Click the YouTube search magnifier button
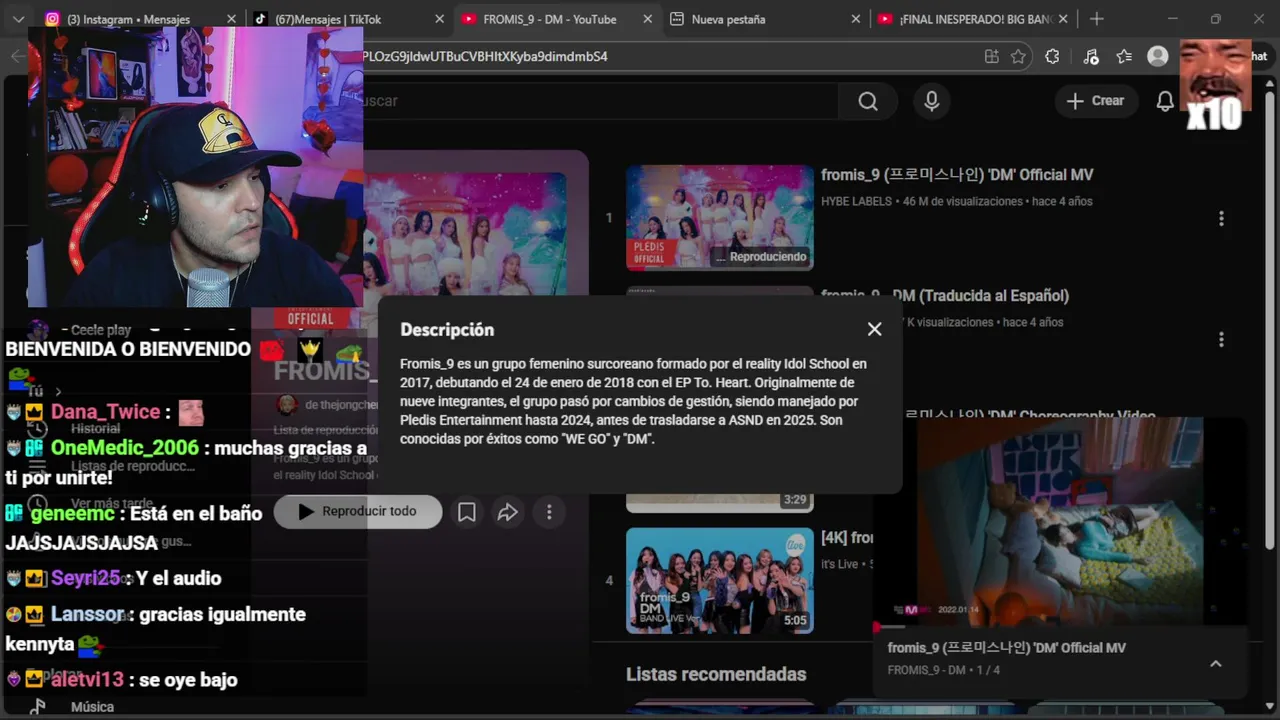This screenshot has height=720, width=1280. (x=868, y=101)
